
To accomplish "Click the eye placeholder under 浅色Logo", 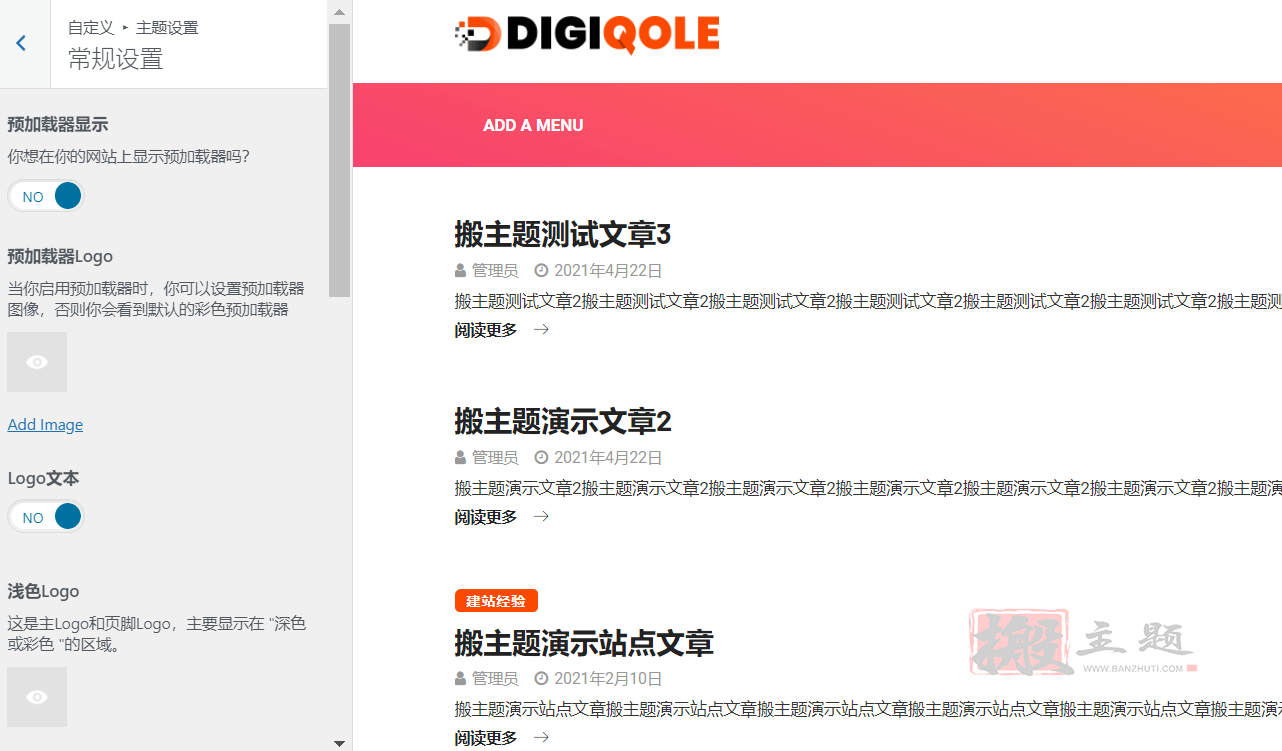I will (37, 697).
